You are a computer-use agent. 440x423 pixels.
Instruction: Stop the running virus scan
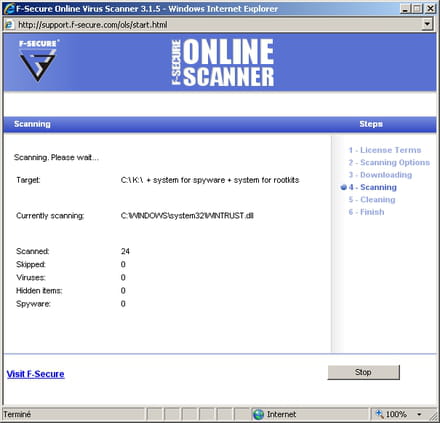363,372
